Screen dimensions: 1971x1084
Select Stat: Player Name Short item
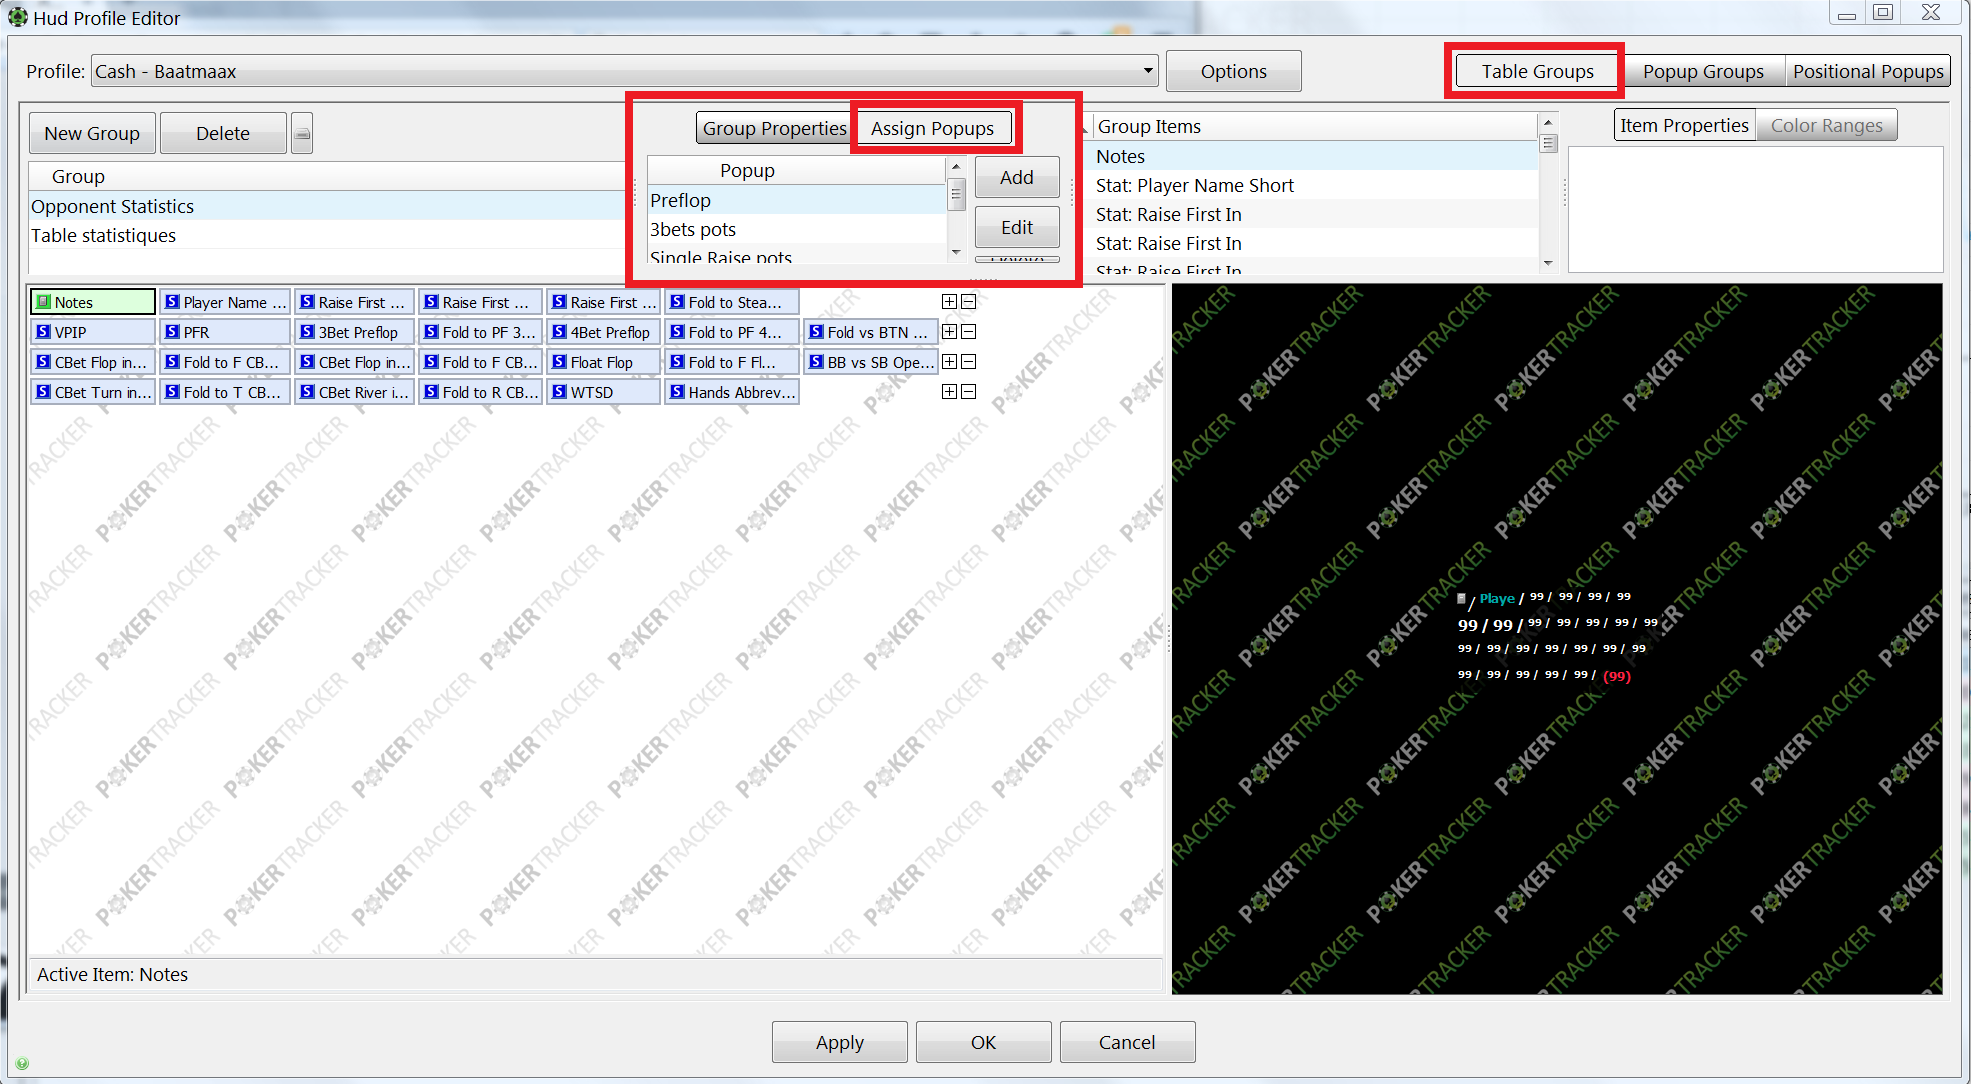pyautogui.click(x=1314, y=185)
